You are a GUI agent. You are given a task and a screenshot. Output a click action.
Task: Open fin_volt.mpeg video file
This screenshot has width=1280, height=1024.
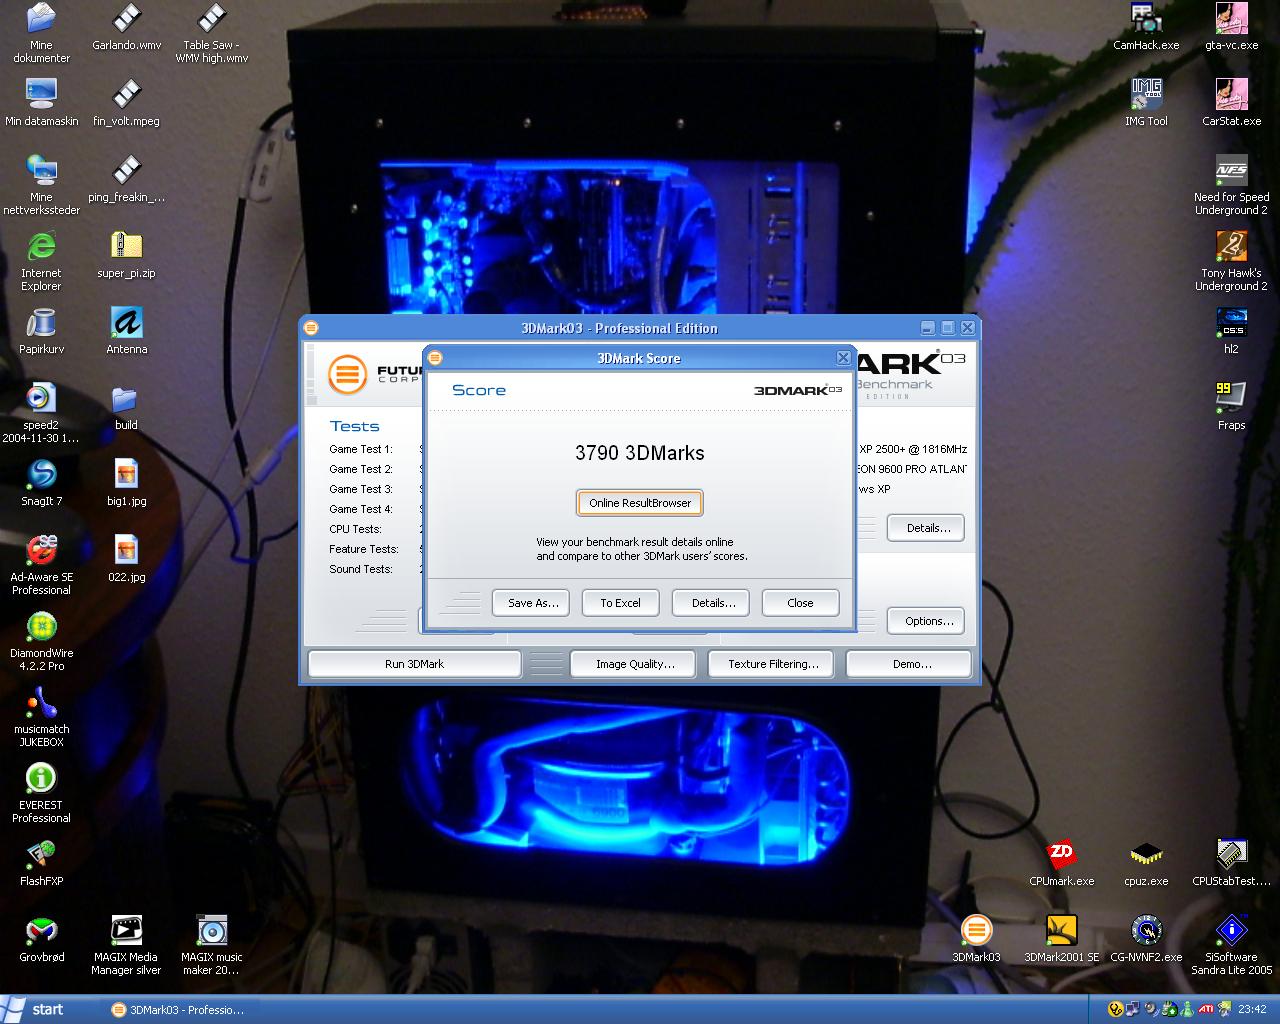pos(126,95)
